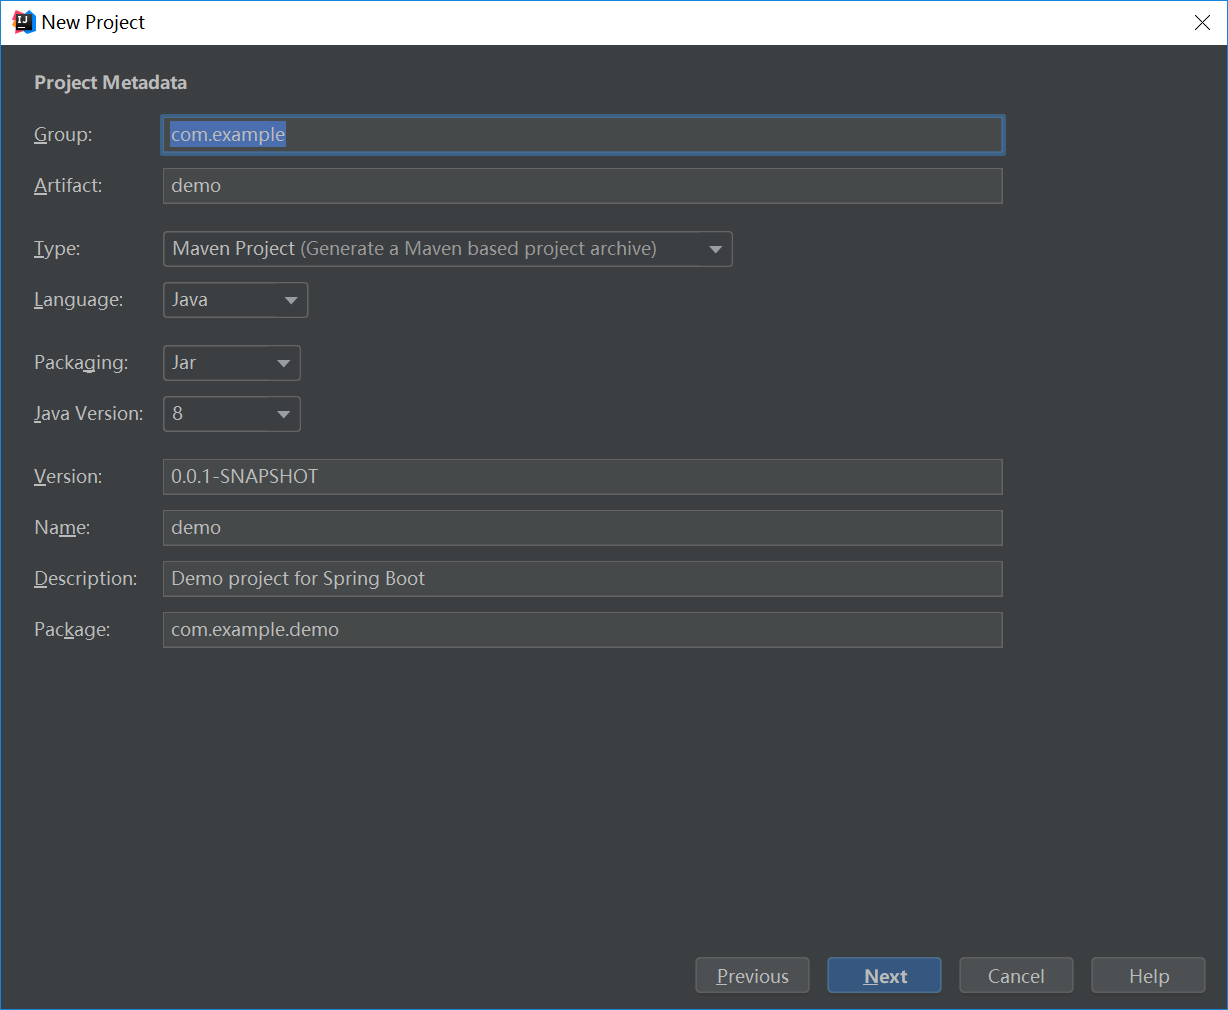Click the Artifact label
Image resolution: width=1228 pixels, height=1010 pixels.
tap(68, 186)
